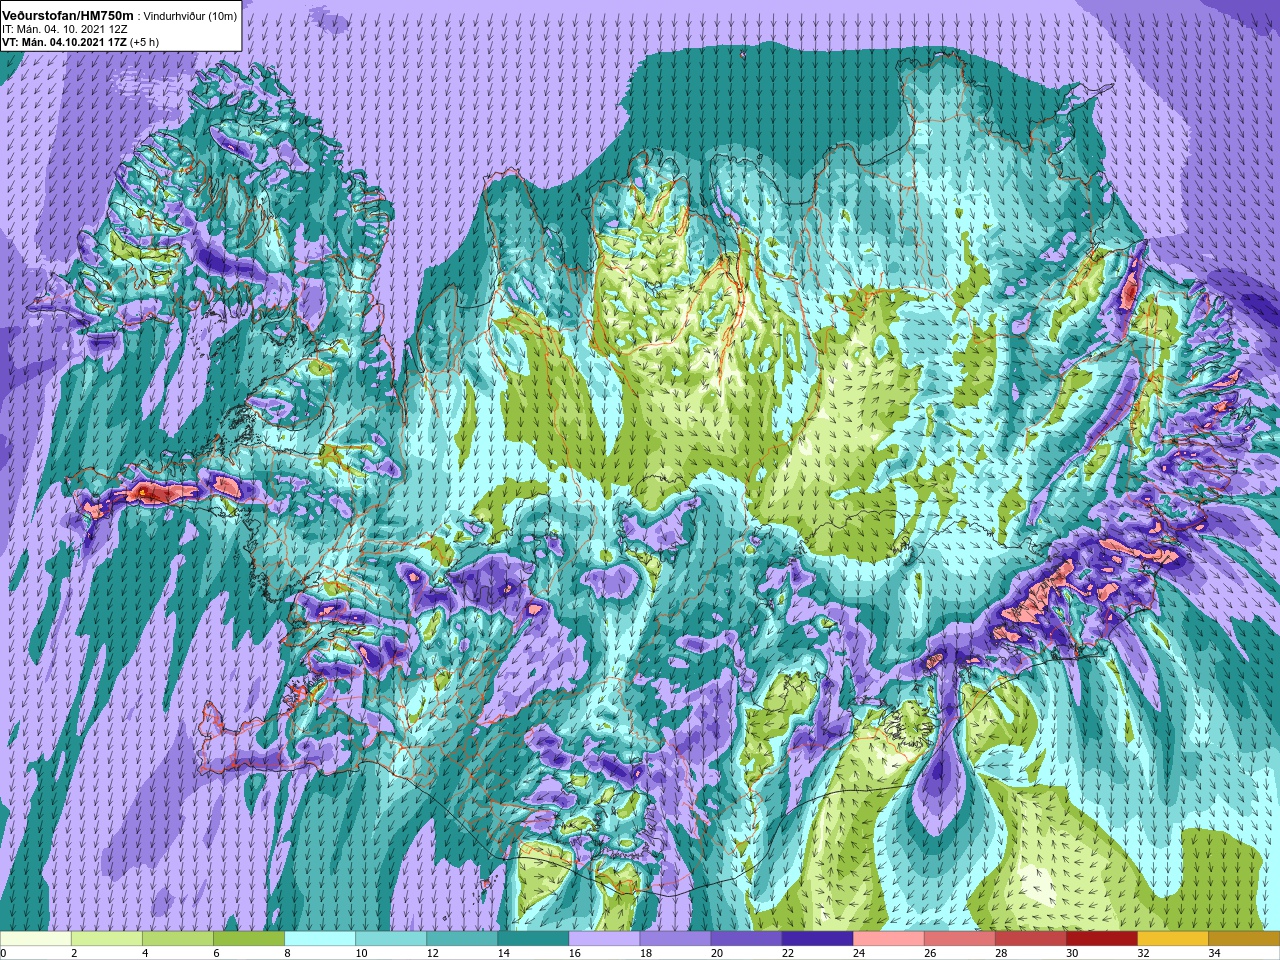
Task: Pick the light green 2–4 legend swatch
Action: tap(107, 939)
